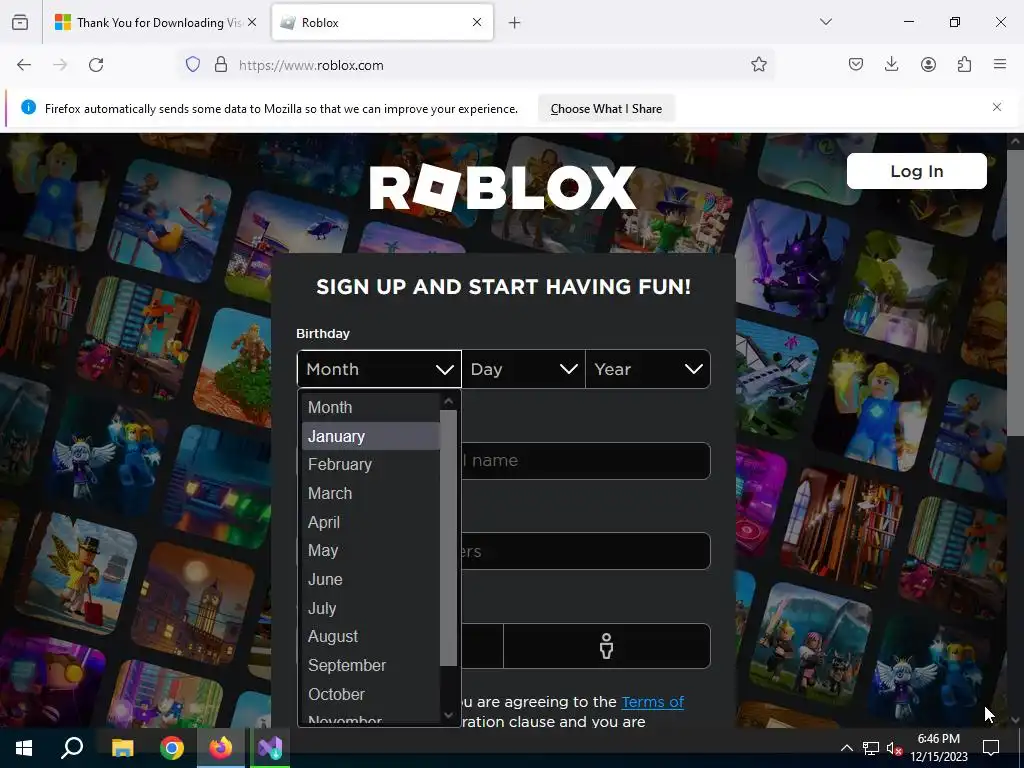
Task: Open extensions puzzle icon
Action: pos(964,64)
